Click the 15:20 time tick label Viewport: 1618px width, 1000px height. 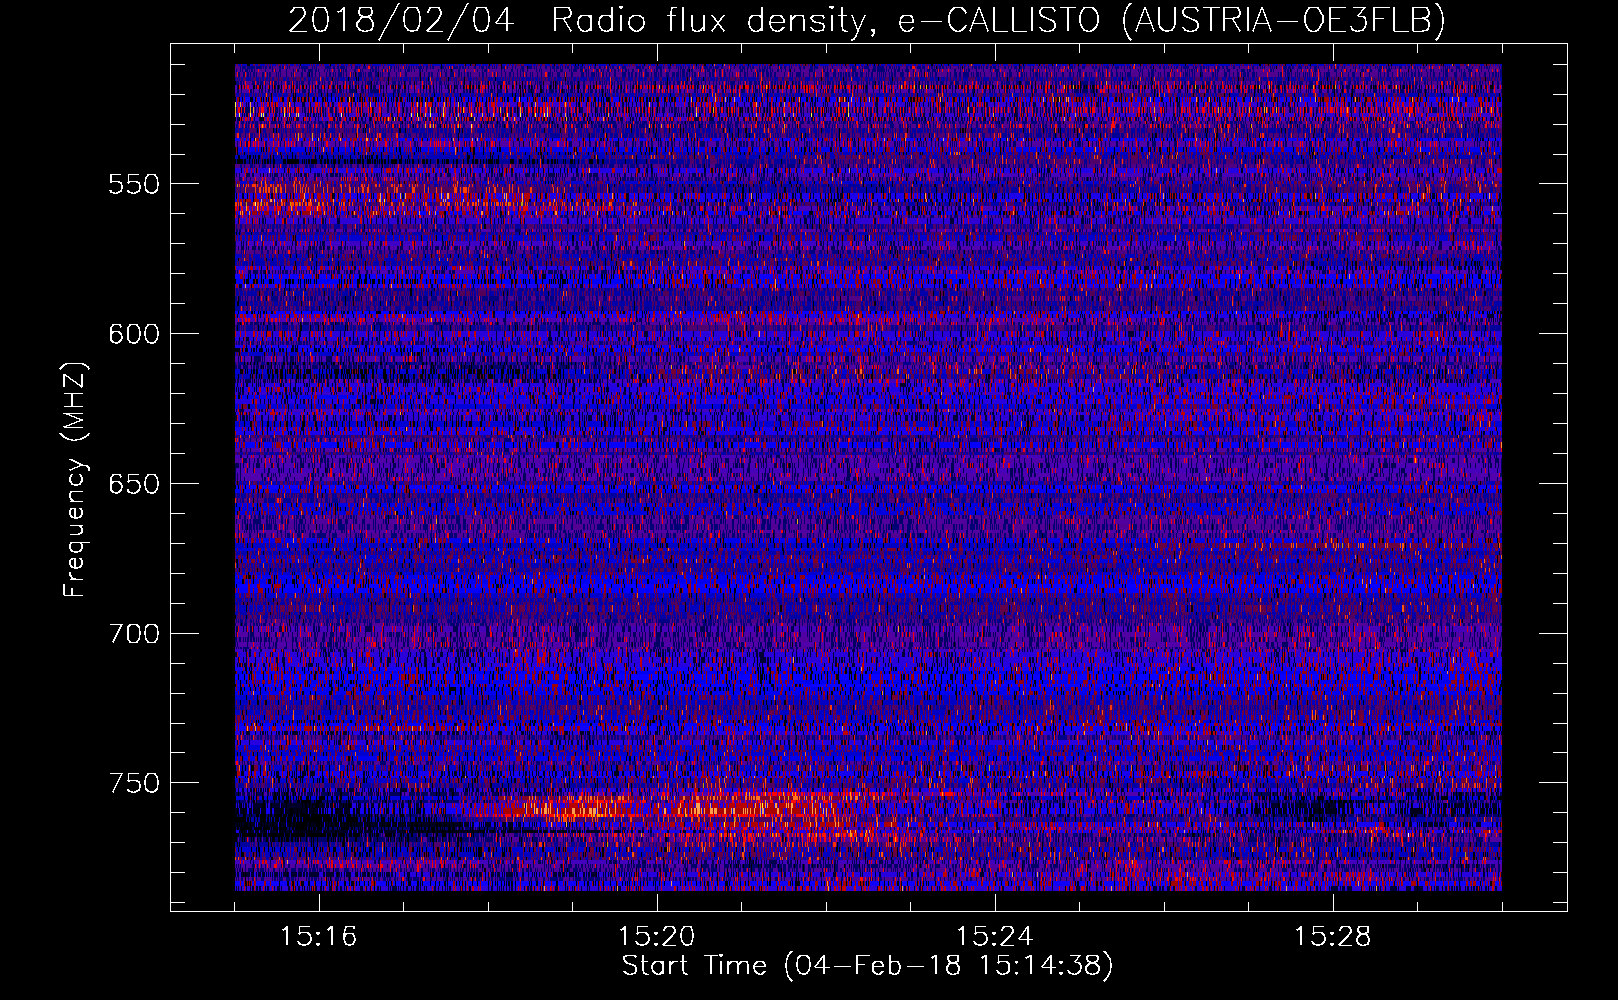(657, 937)
